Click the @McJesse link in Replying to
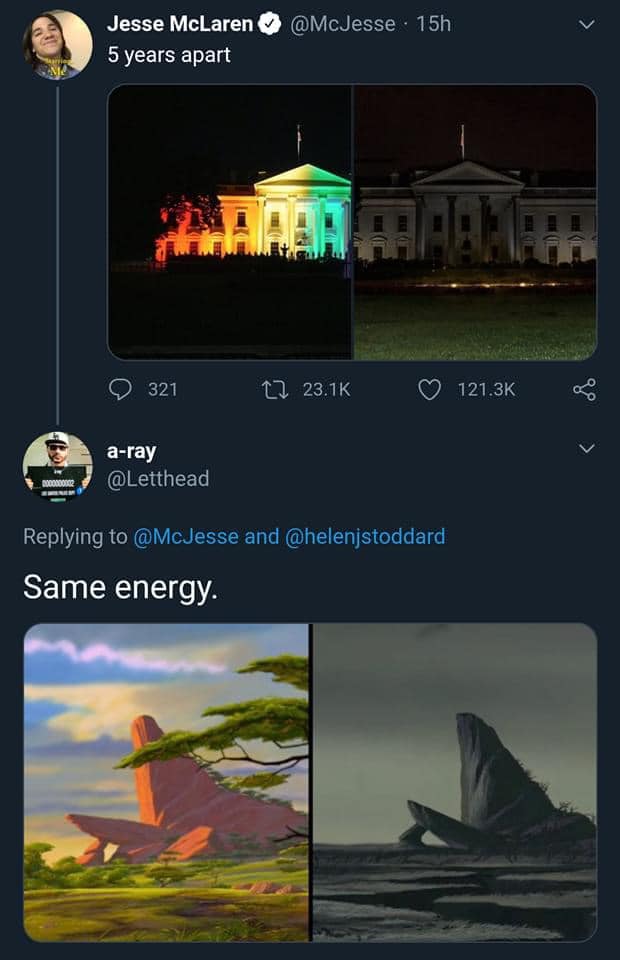The height and width of the screenshot is (960, 620). tap(185, 536)
